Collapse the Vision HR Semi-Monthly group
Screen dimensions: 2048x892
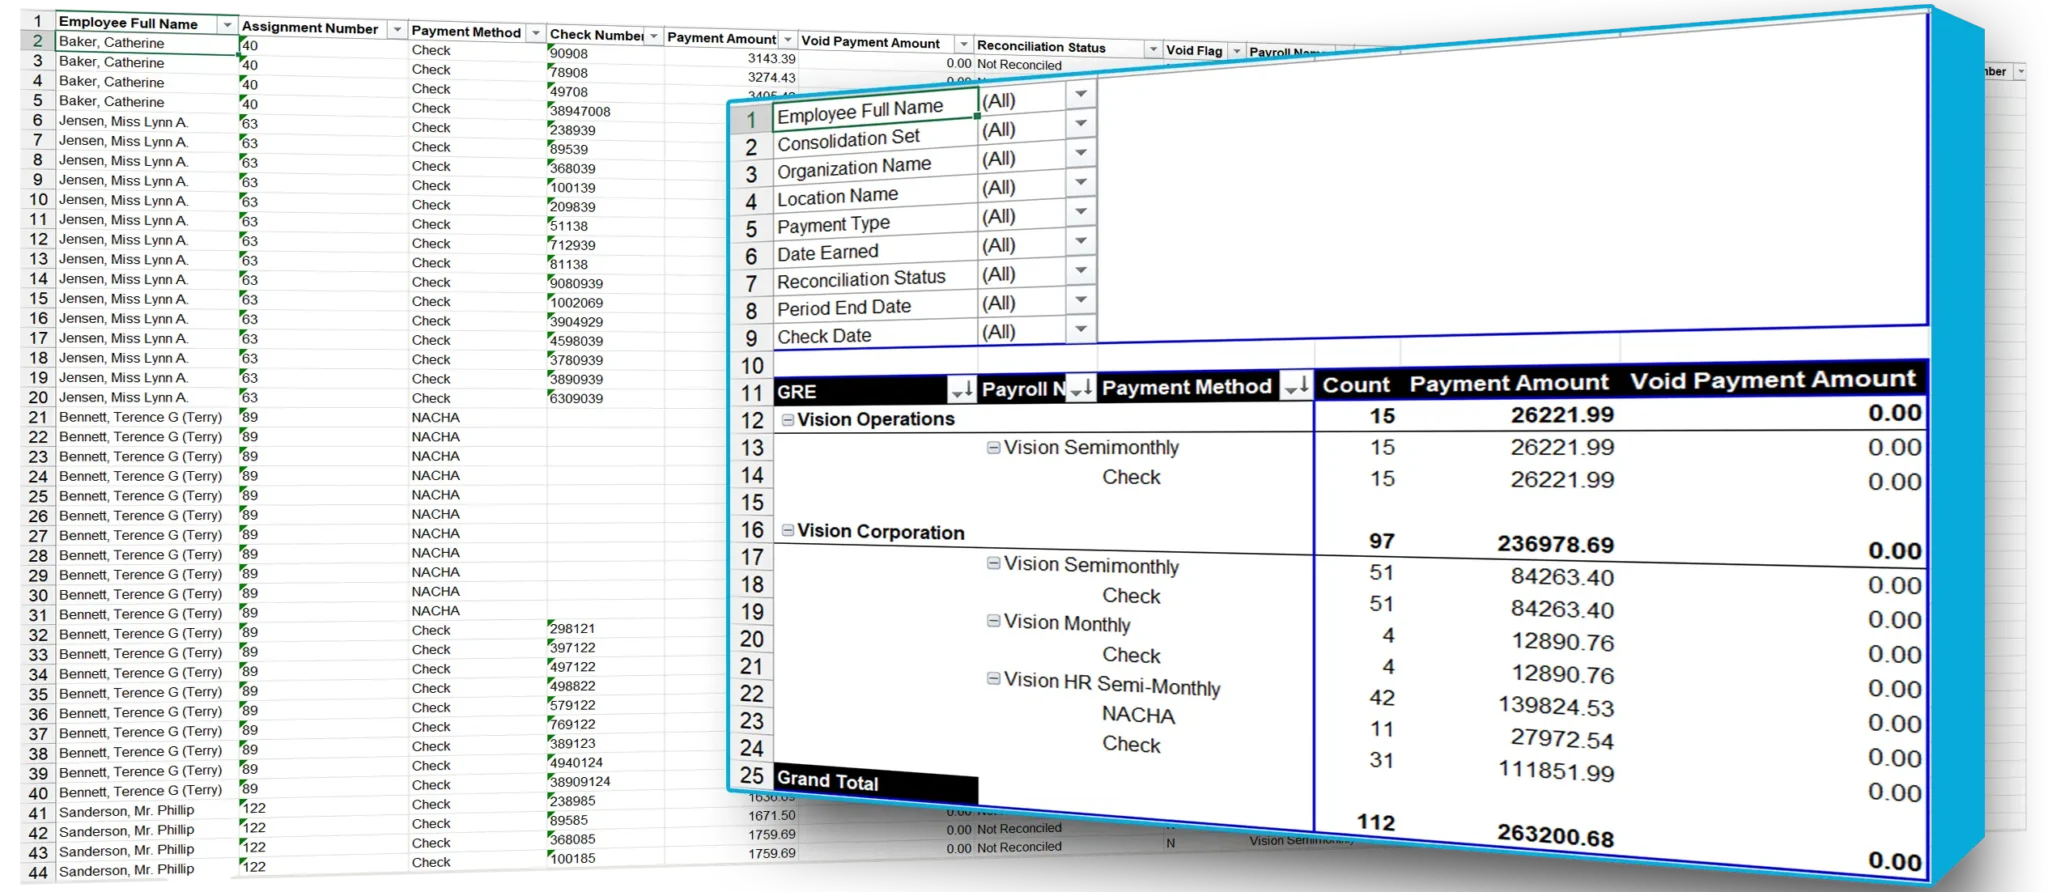[994, 679]
